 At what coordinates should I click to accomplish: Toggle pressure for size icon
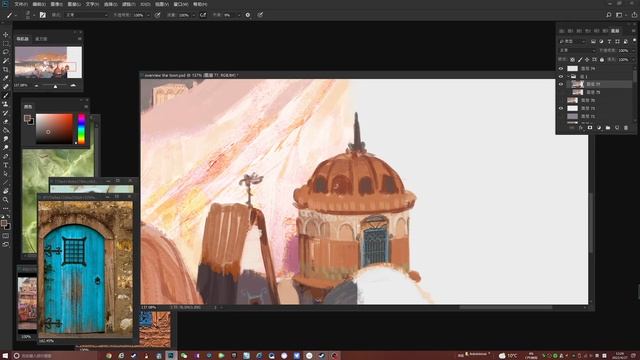[260, 15]
